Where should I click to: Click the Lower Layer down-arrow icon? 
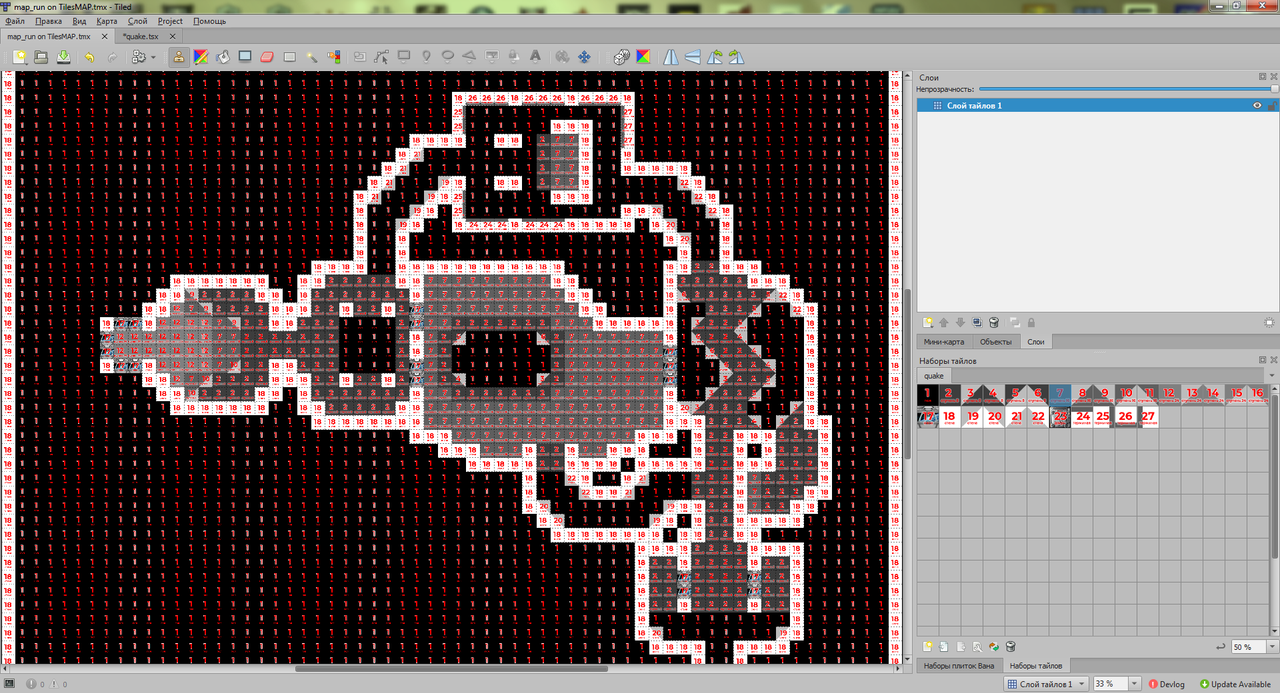click(960, 322)
